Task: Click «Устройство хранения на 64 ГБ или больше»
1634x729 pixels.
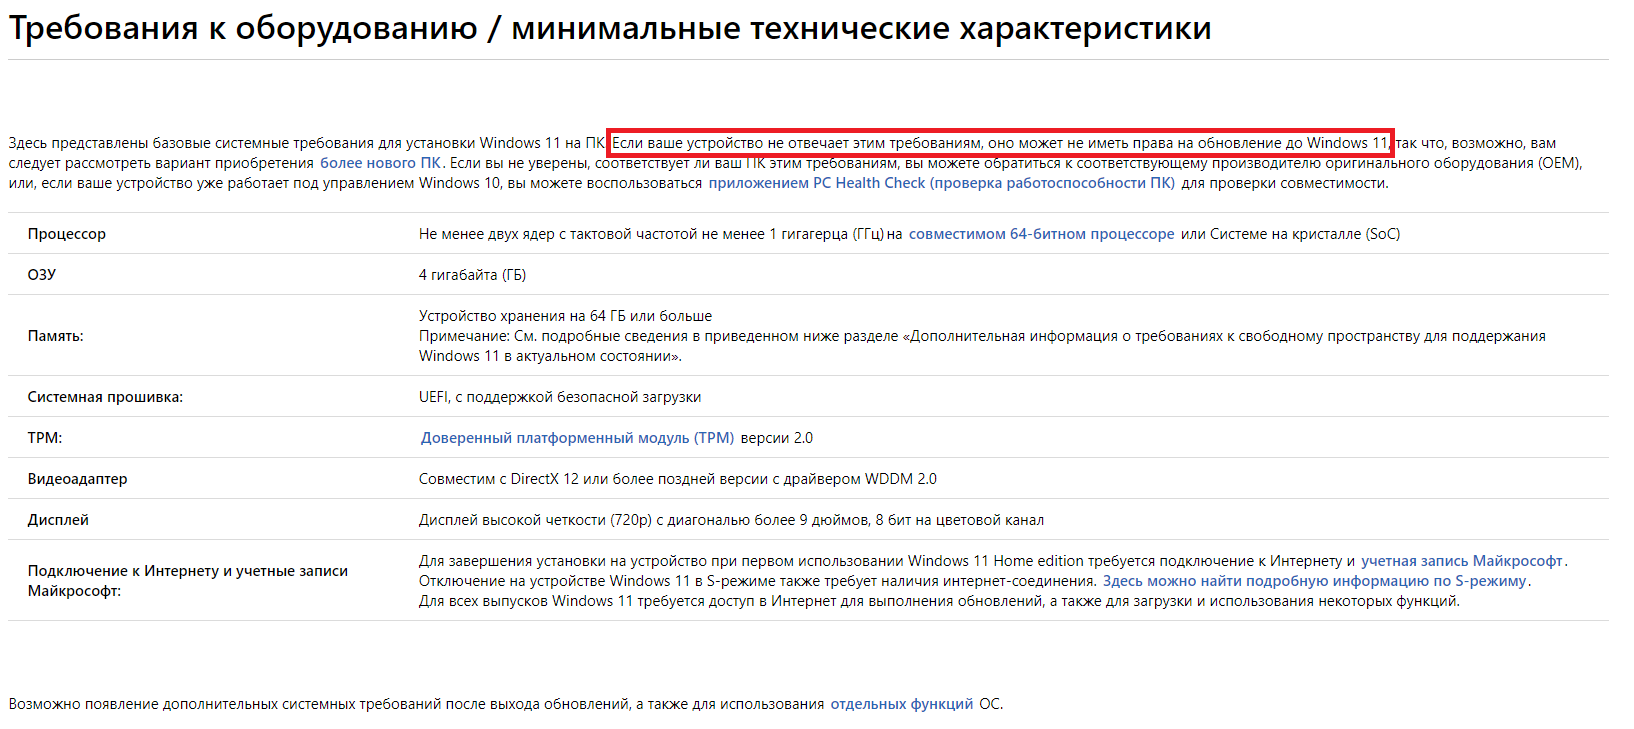Action: click(x=565, y=316)
